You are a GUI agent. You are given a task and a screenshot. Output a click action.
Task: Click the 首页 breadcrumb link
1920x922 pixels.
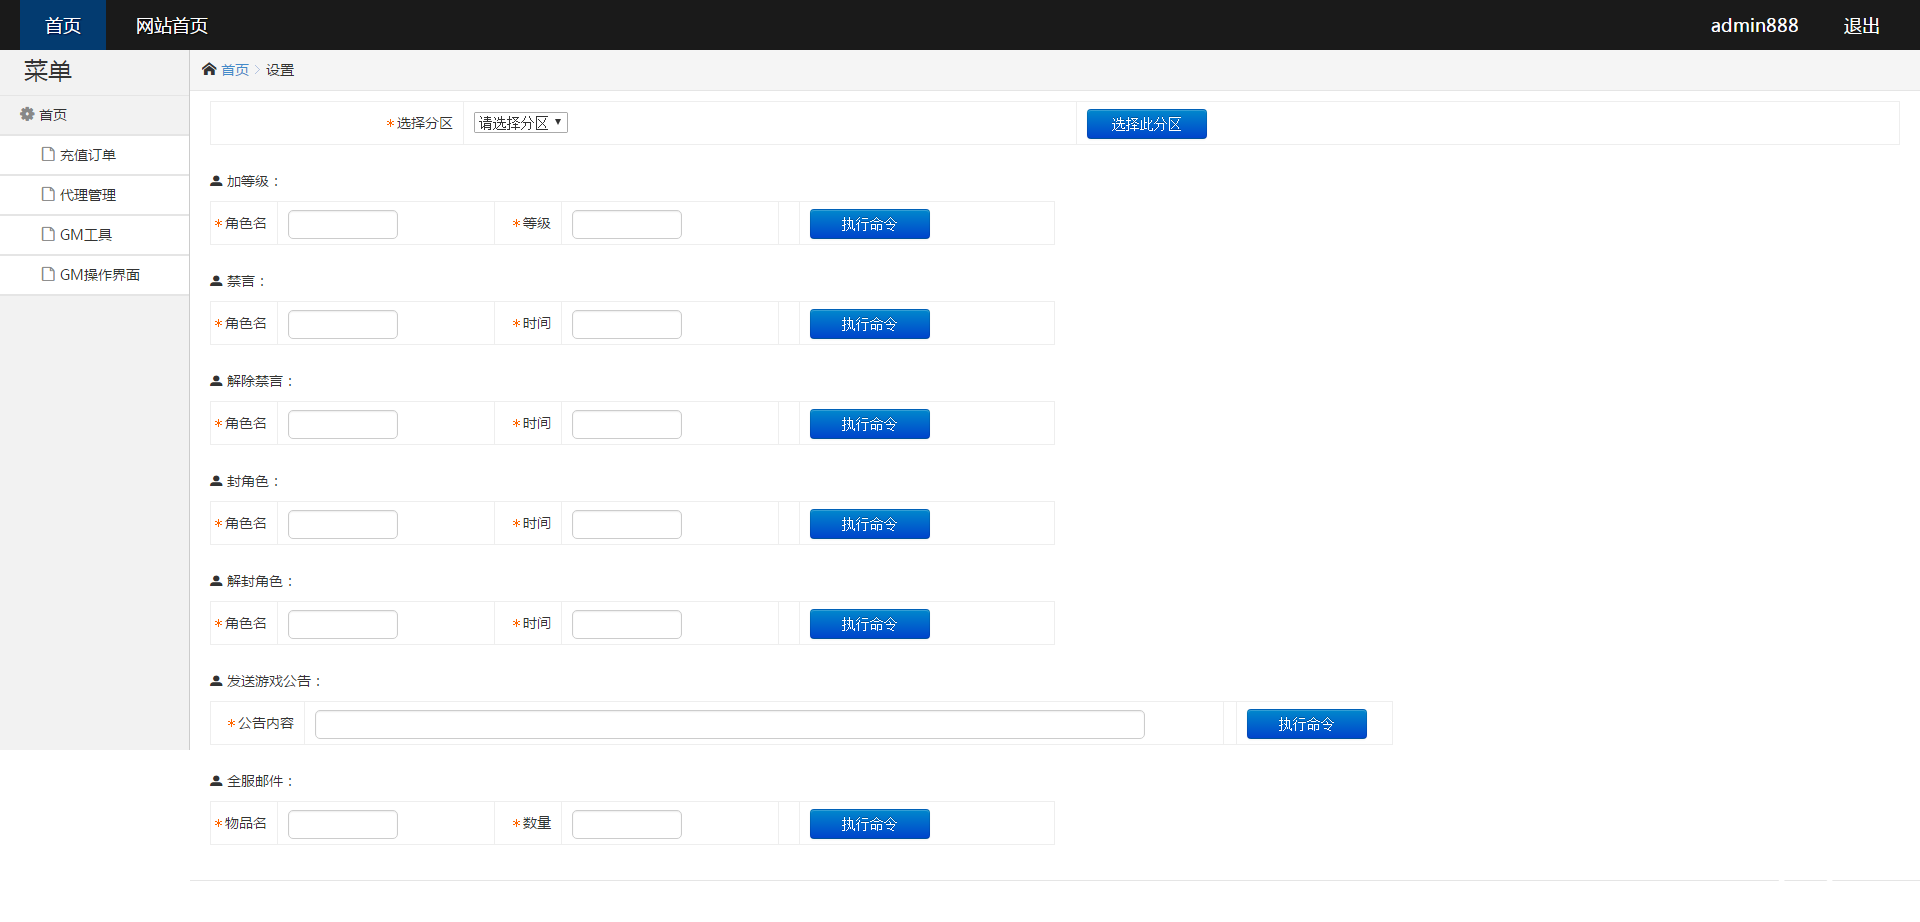pos(235,70)
